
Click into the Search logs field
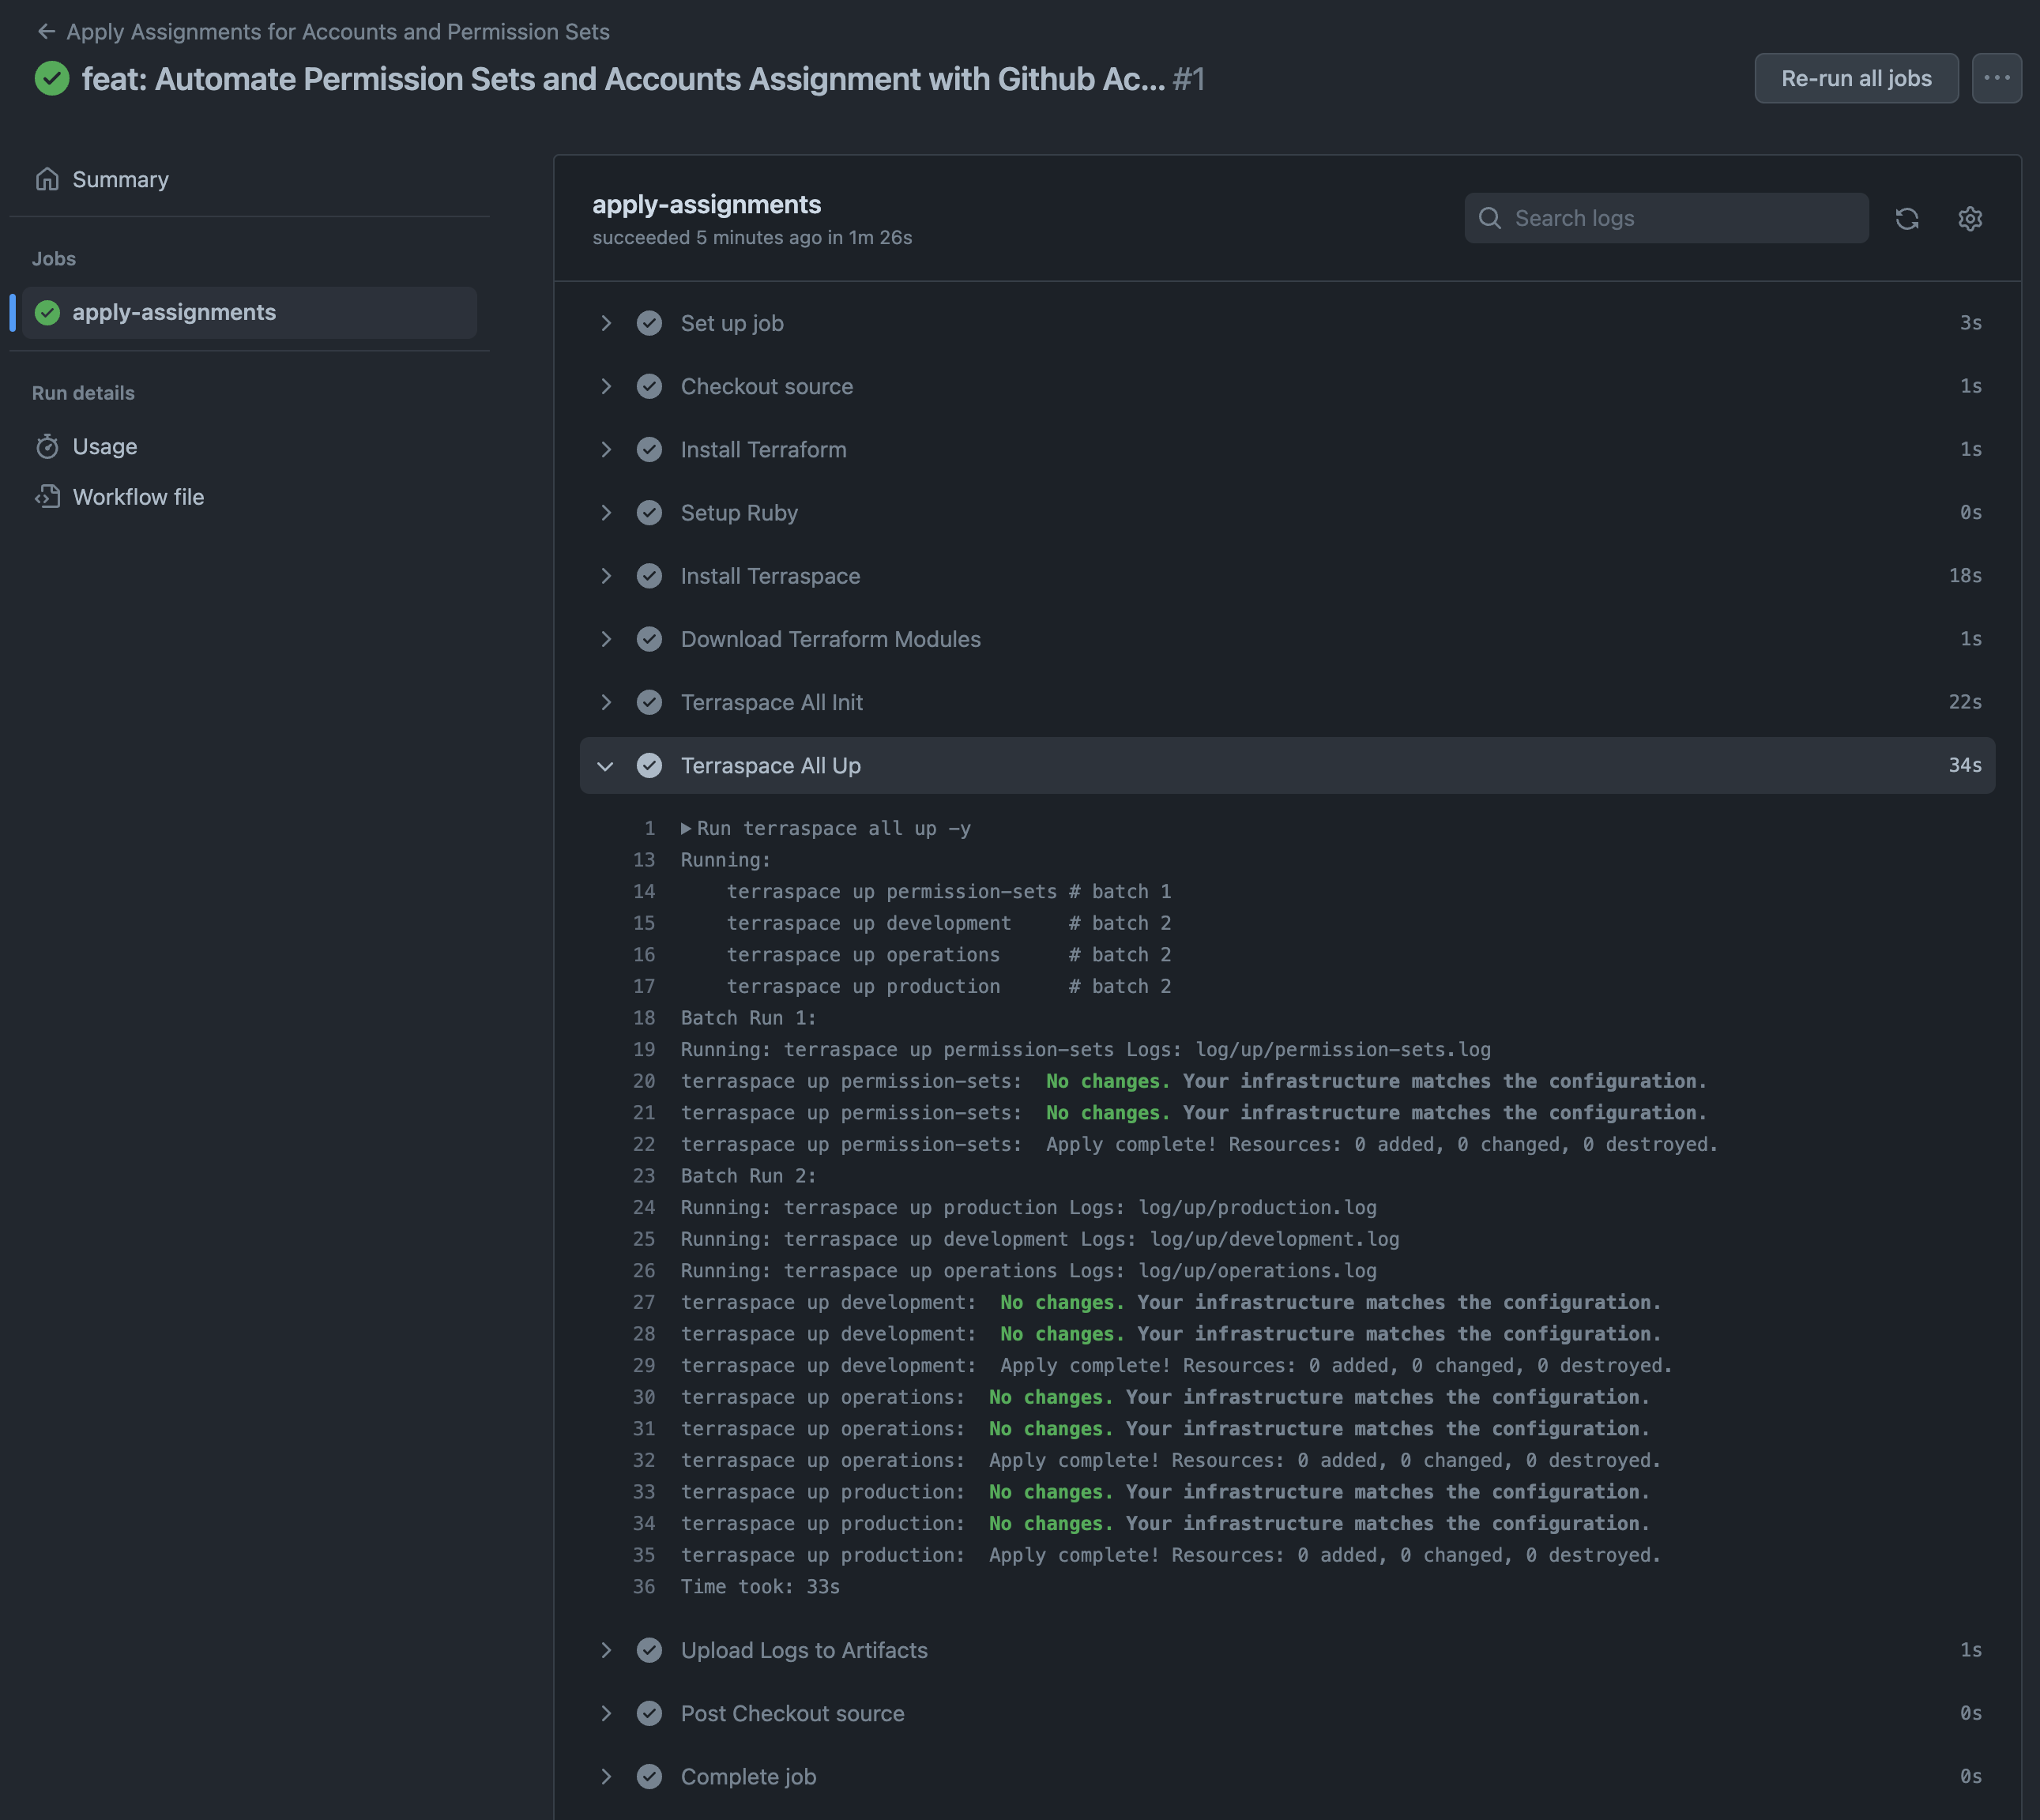1666,218
